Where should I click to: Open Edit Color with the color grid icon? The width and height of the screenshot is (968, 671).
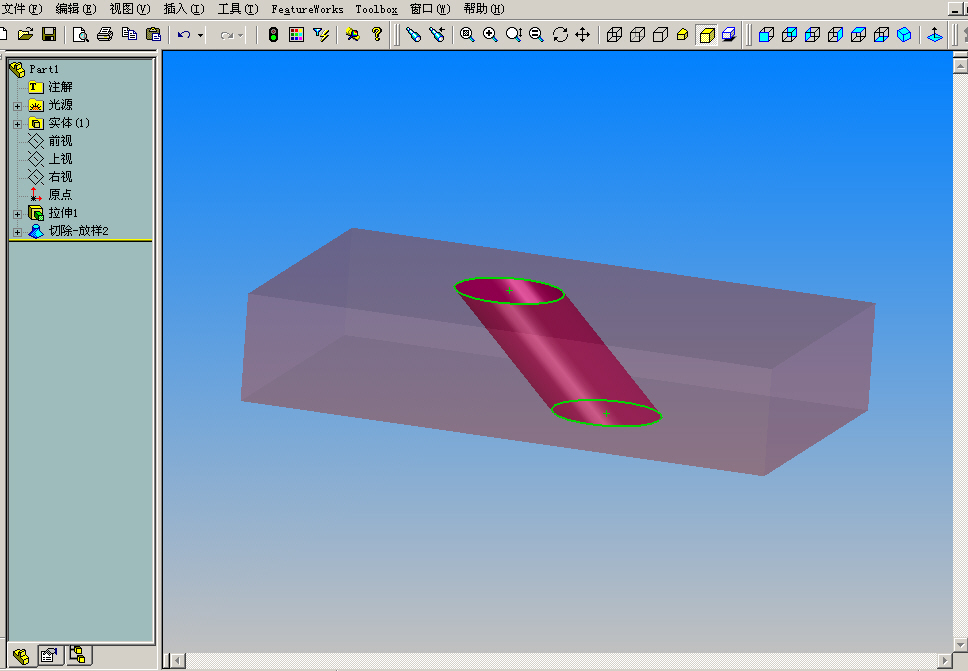296,35
